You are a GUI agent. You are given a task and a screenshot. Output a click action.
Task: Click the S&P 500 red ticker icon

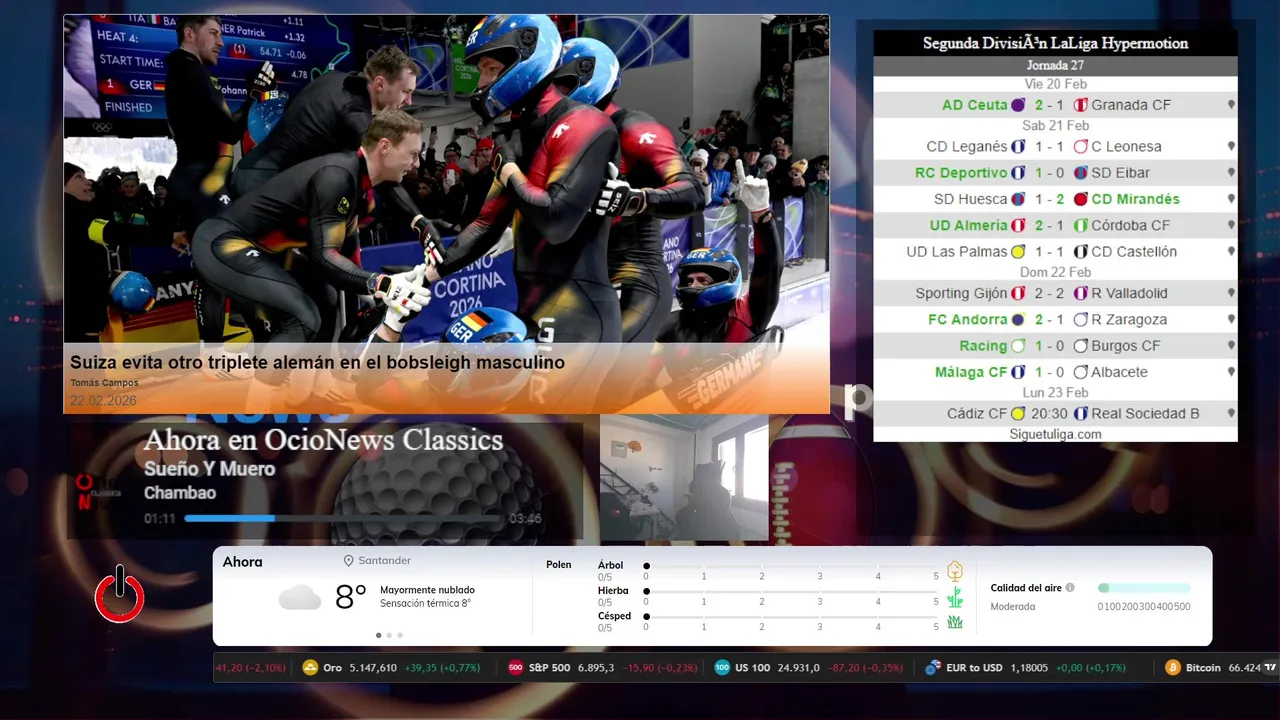(516, 668)
